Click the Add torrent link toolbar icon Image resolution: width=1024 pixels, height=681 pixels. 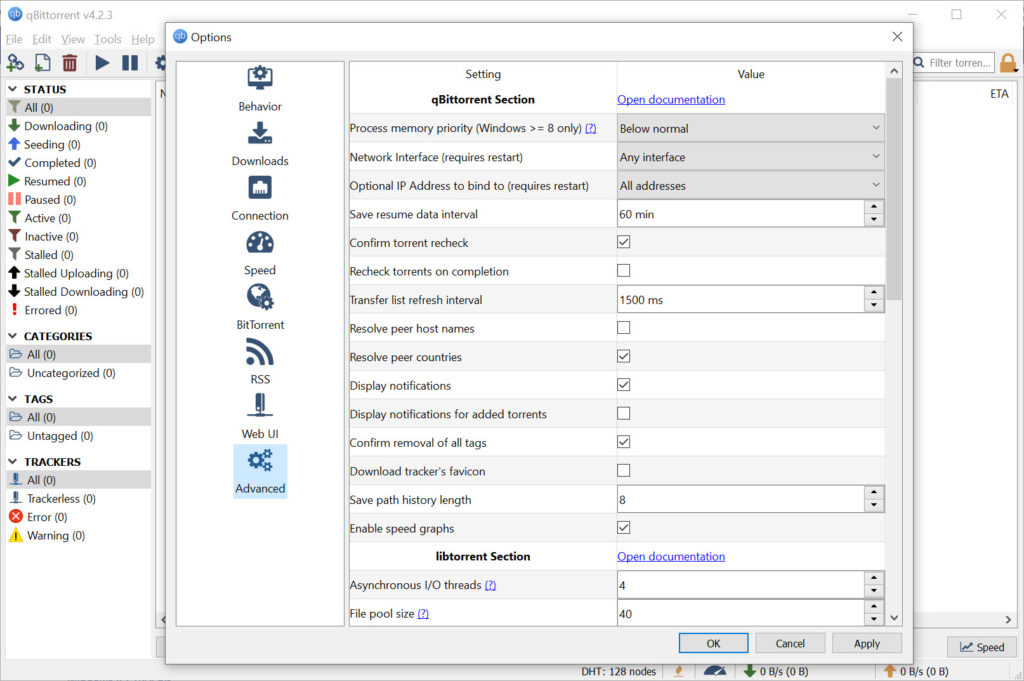coord(15,63)
